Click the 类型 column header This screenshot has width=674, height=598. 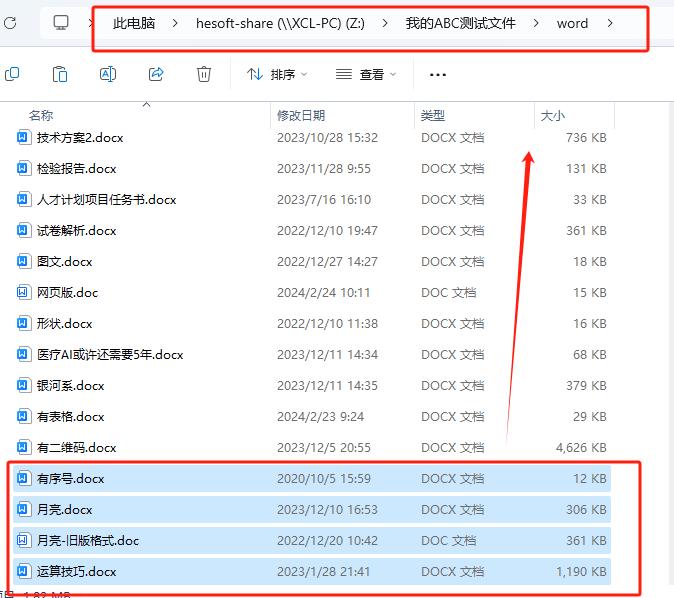[x=433, y=116]
